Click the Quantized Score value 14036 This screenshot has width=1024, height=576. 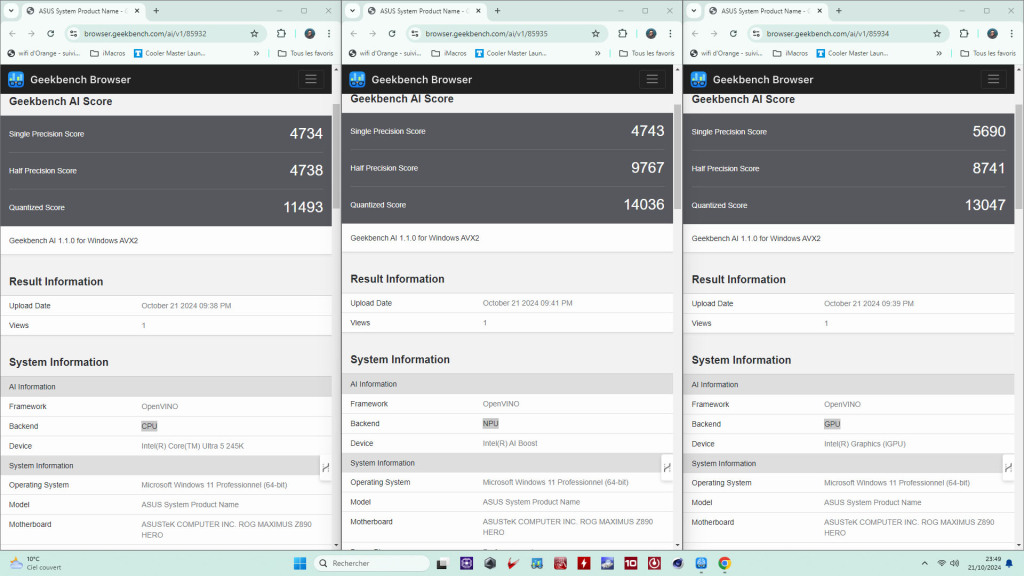click(644, 204)
